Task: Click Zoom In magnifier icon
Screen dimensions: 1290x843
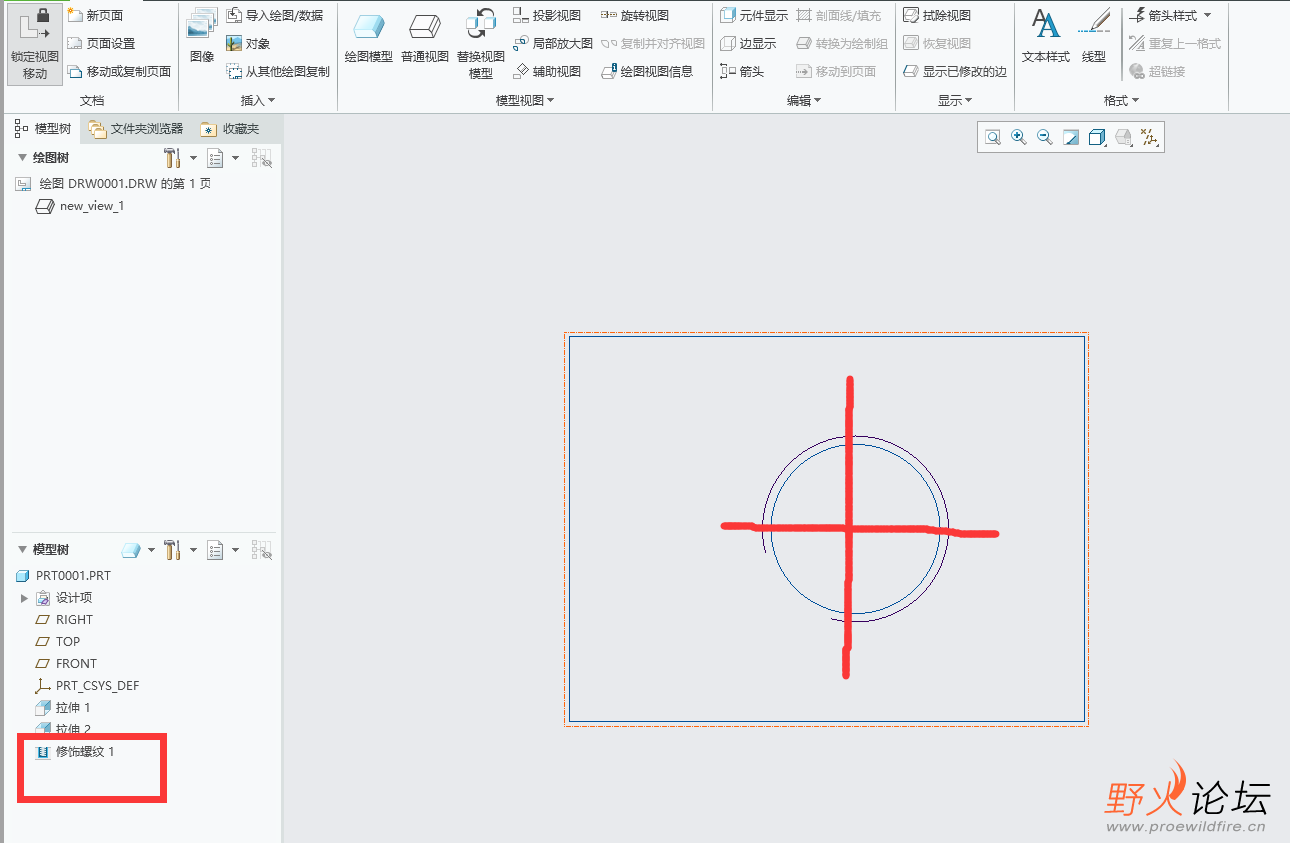Action: pos(1019,138)
